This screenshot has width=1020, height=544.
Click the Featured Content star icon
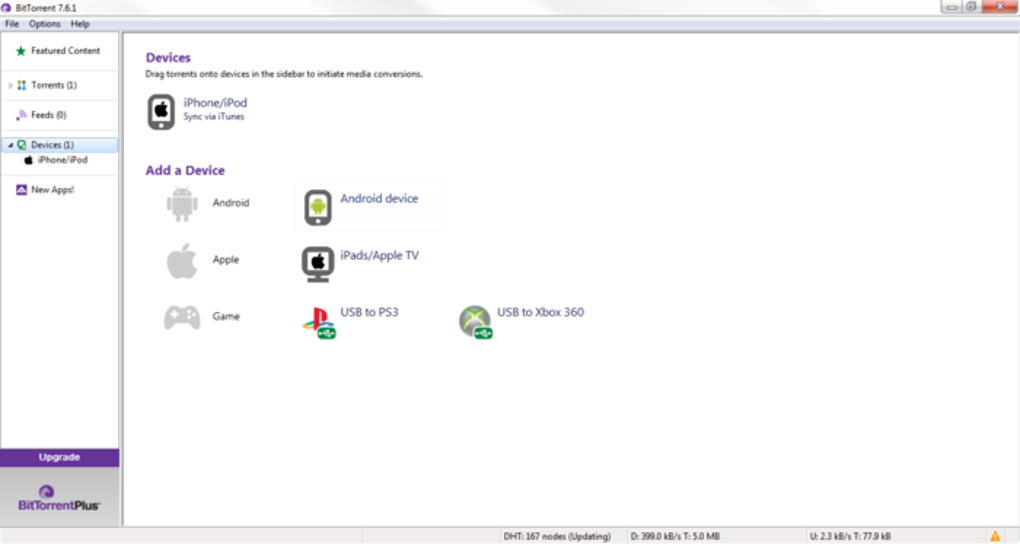[21, 51]
